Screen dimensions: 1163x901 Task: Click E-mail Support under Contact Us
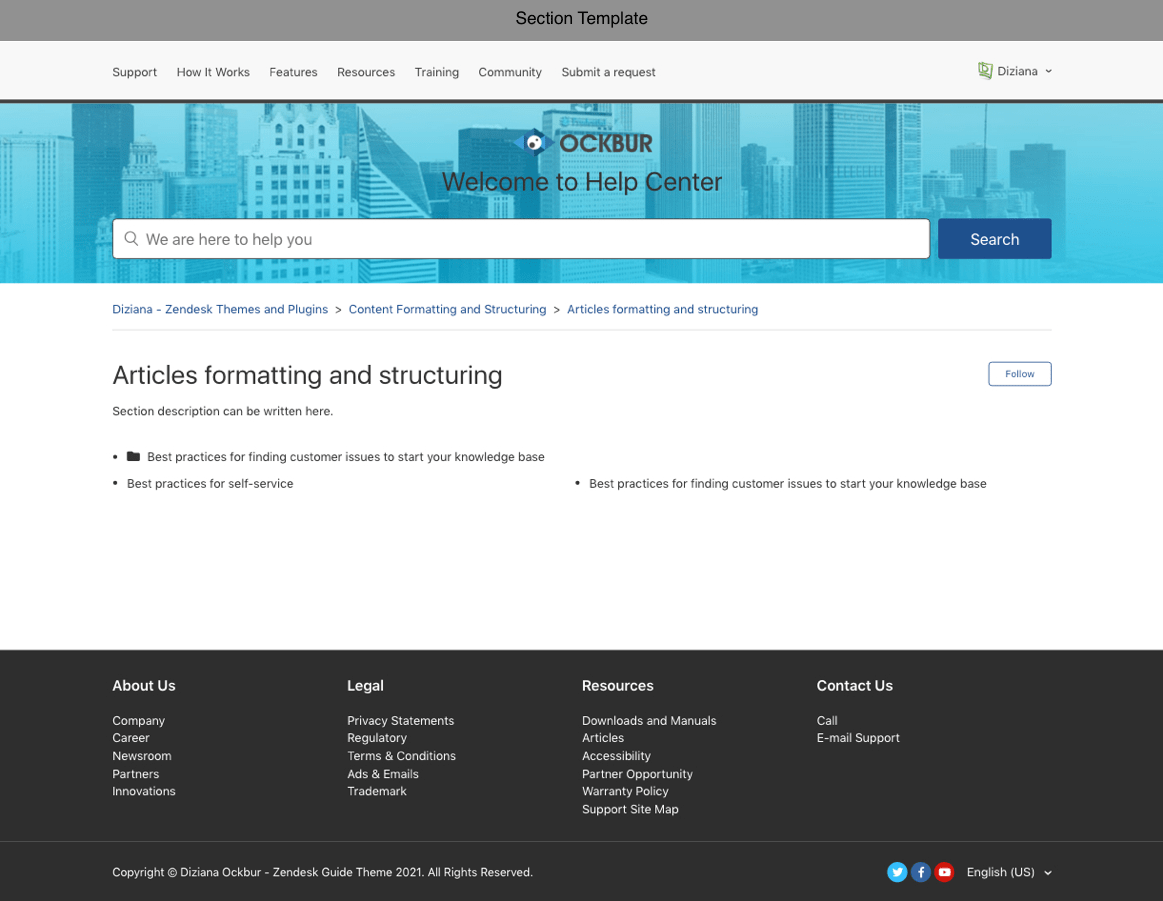[857, 738]
